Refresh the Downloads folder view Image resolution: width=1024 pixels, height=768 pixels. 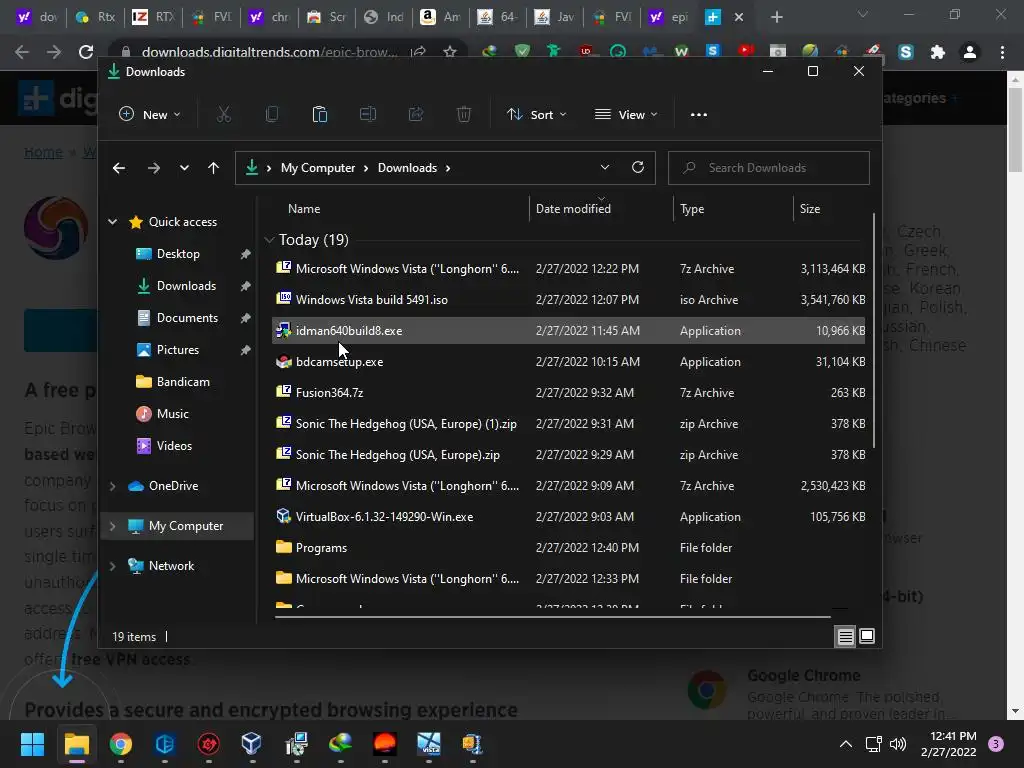[x=638, y=167]
